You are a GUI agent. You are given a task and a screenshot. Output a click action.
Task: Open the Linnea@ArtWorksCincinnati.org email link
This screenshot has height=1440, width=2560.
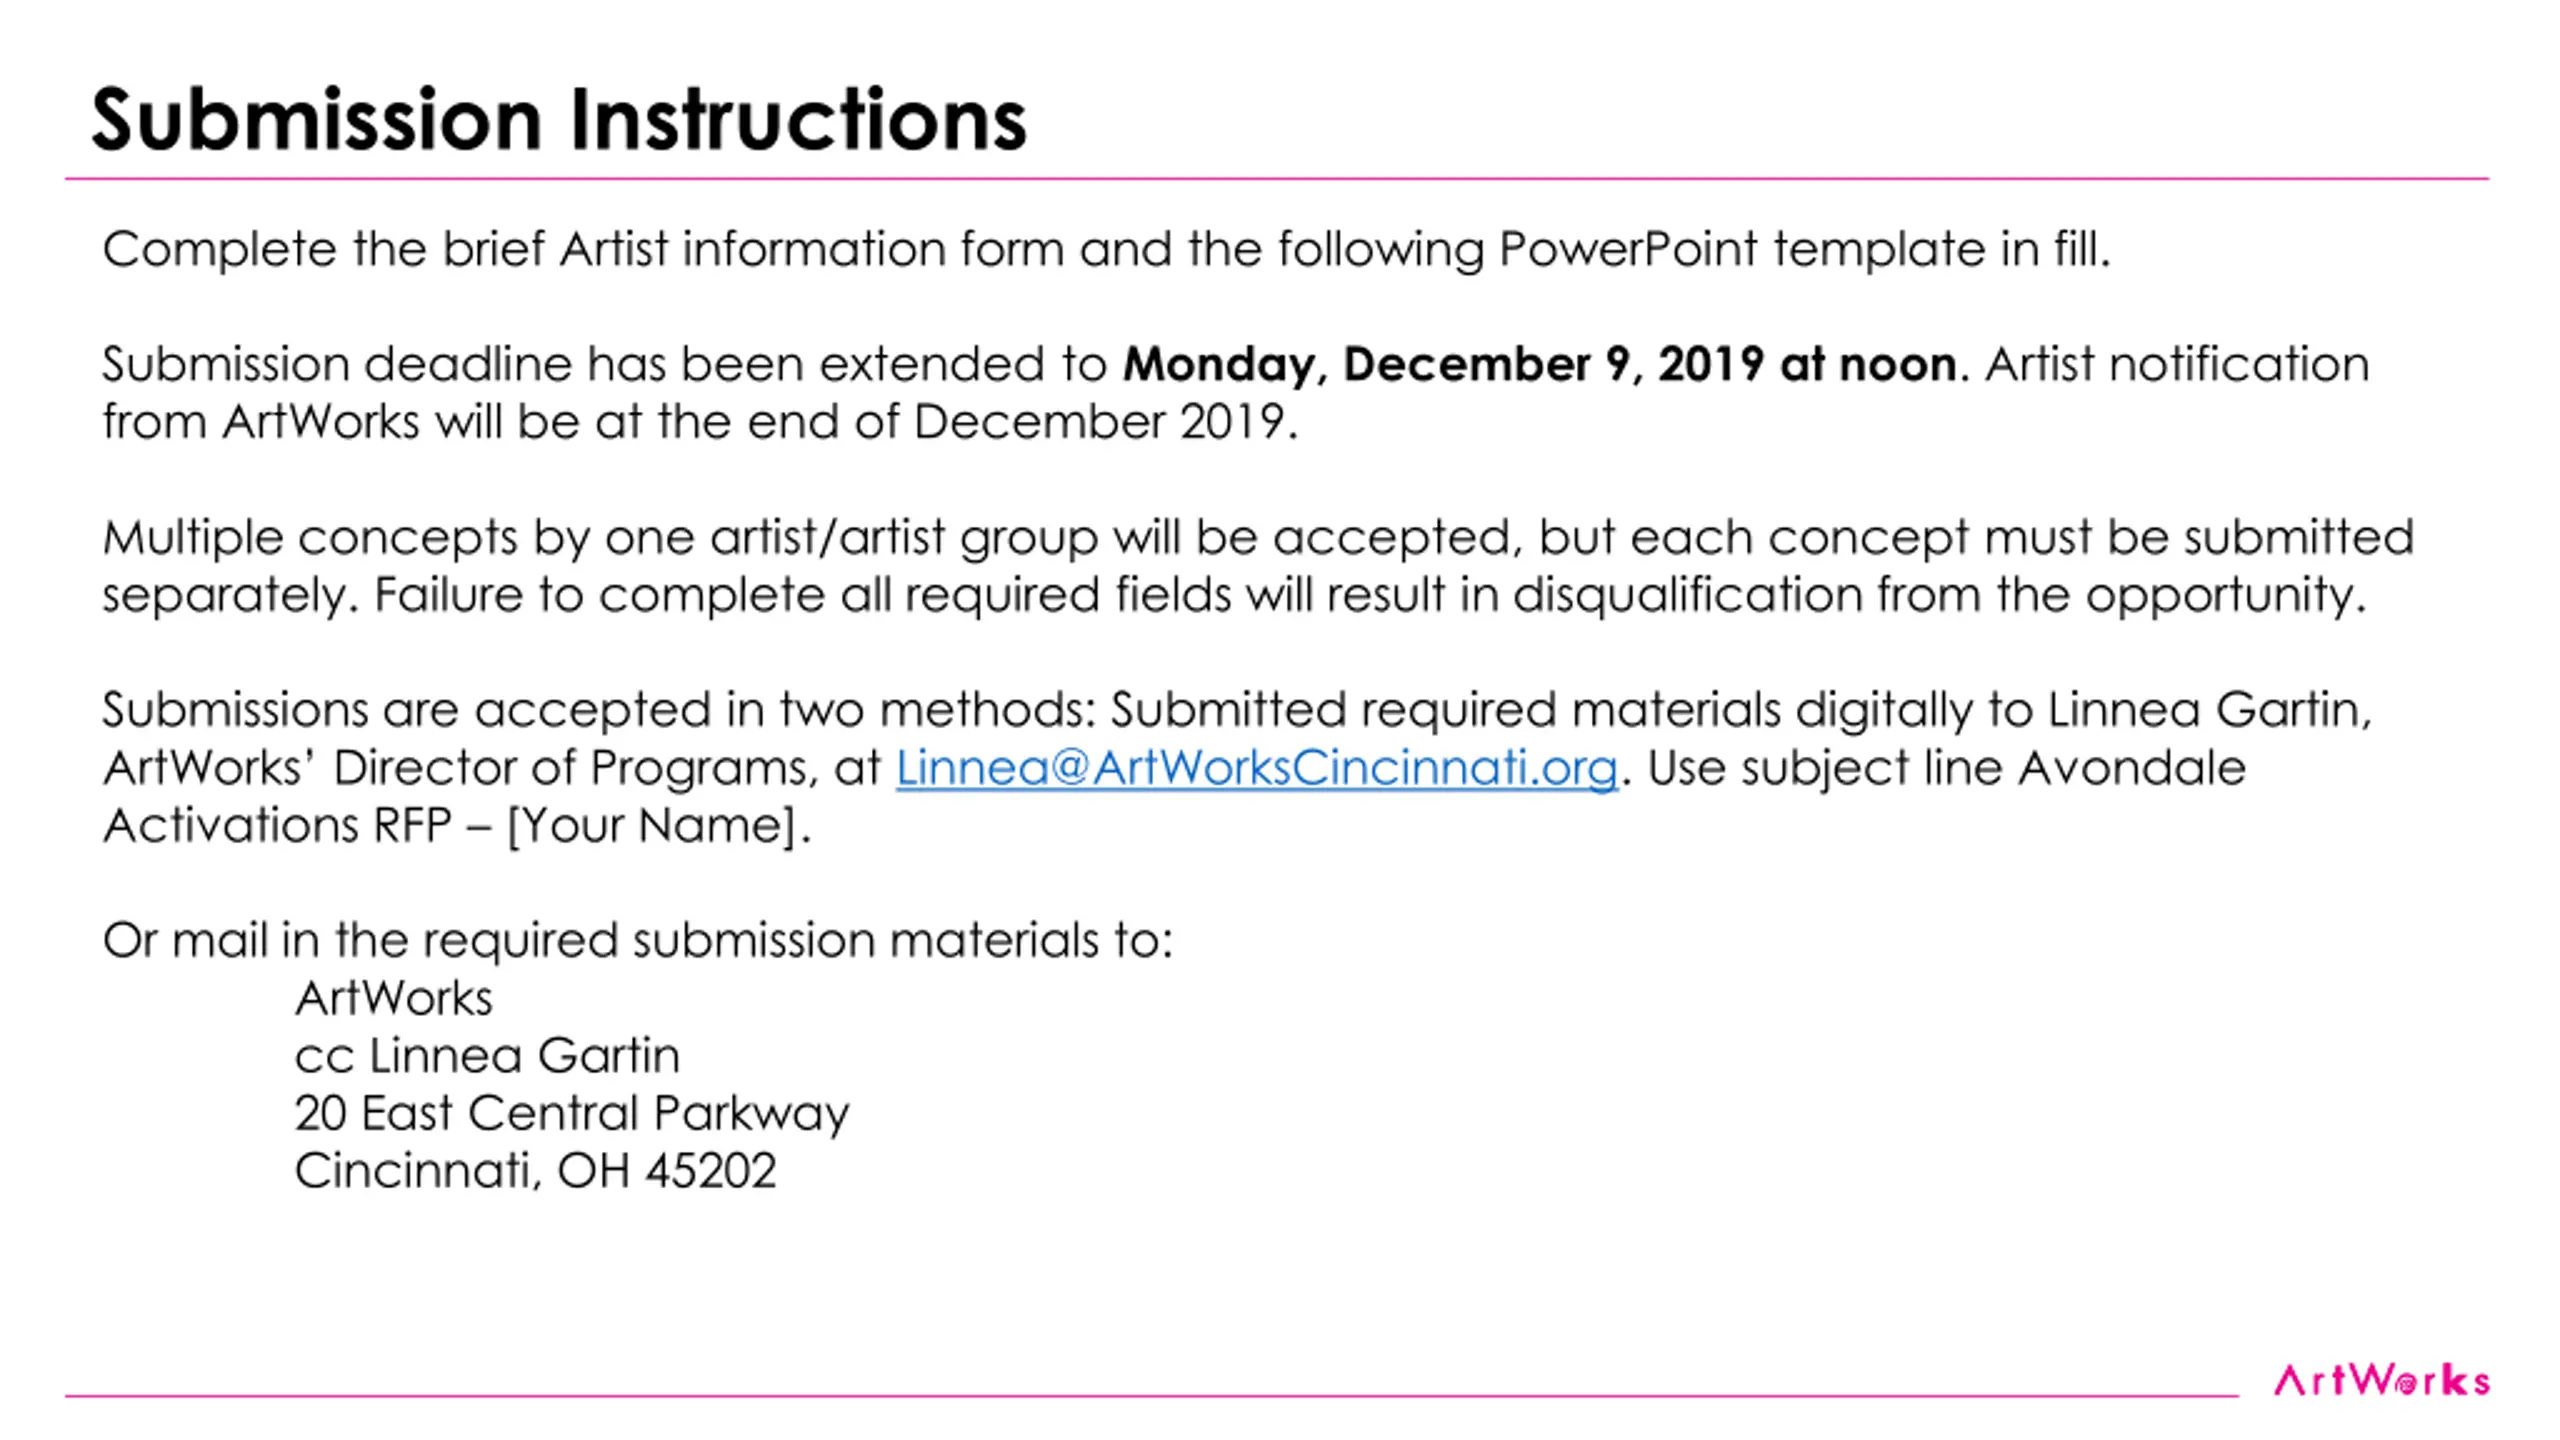point(1256,768)
